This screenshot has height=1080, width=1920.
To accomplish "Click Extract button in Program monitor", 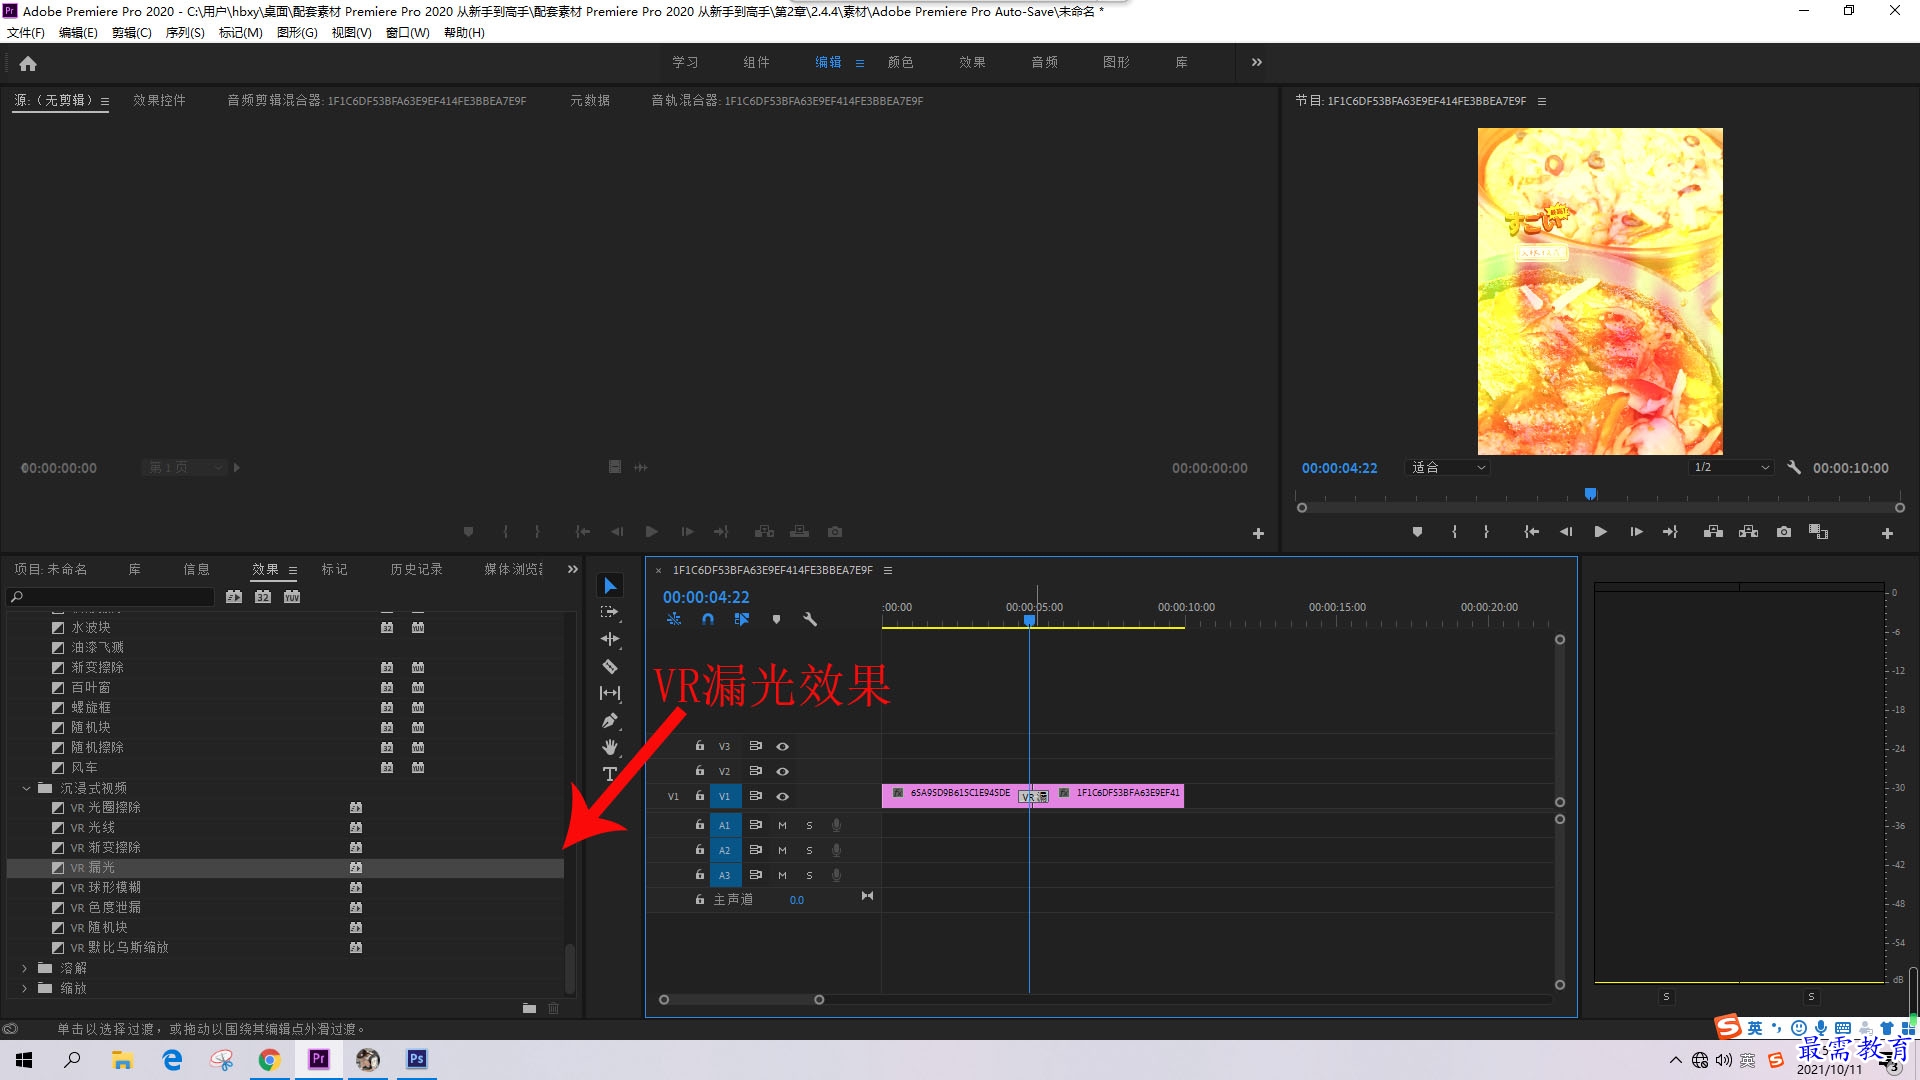I will [x=1748, y=532].
